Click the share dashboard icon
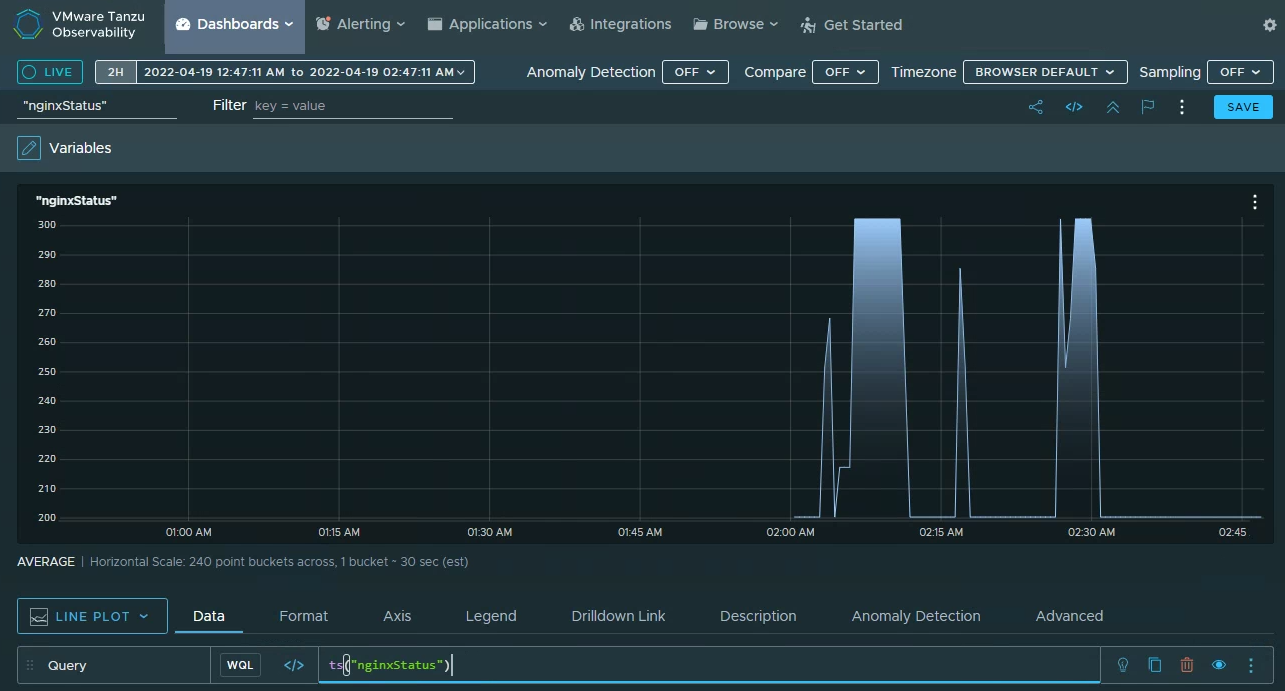Screen dimensions: 1285x691 tap(1036, 107)
